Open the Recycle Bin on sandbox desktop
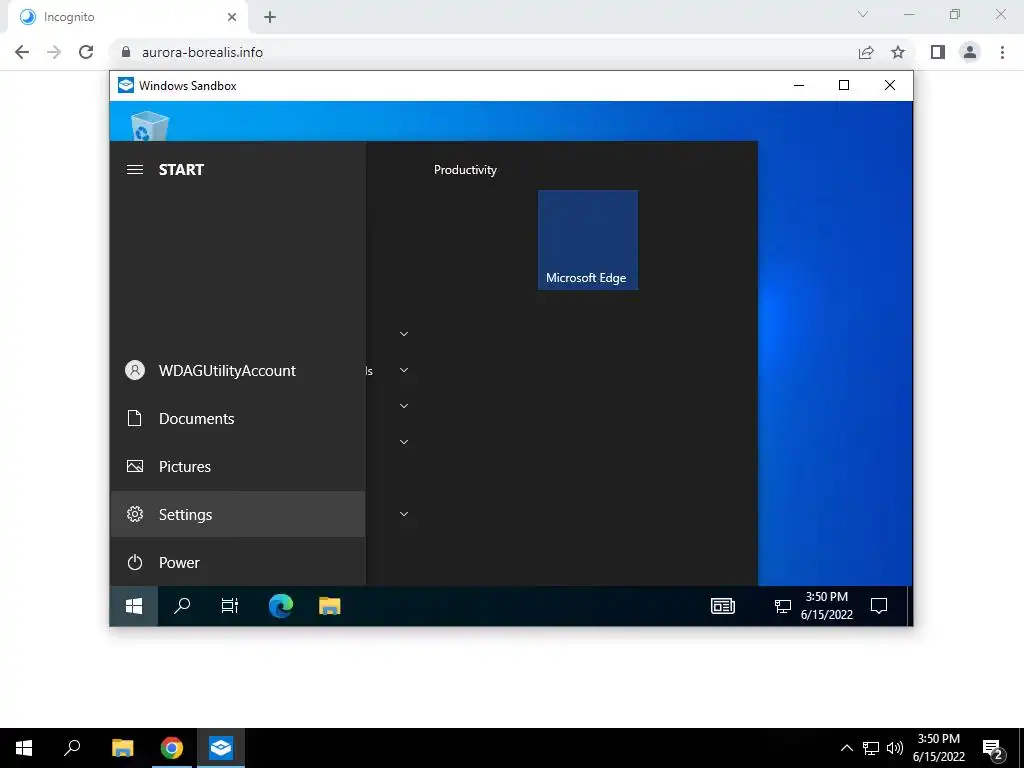 click(x=150, y=126)
